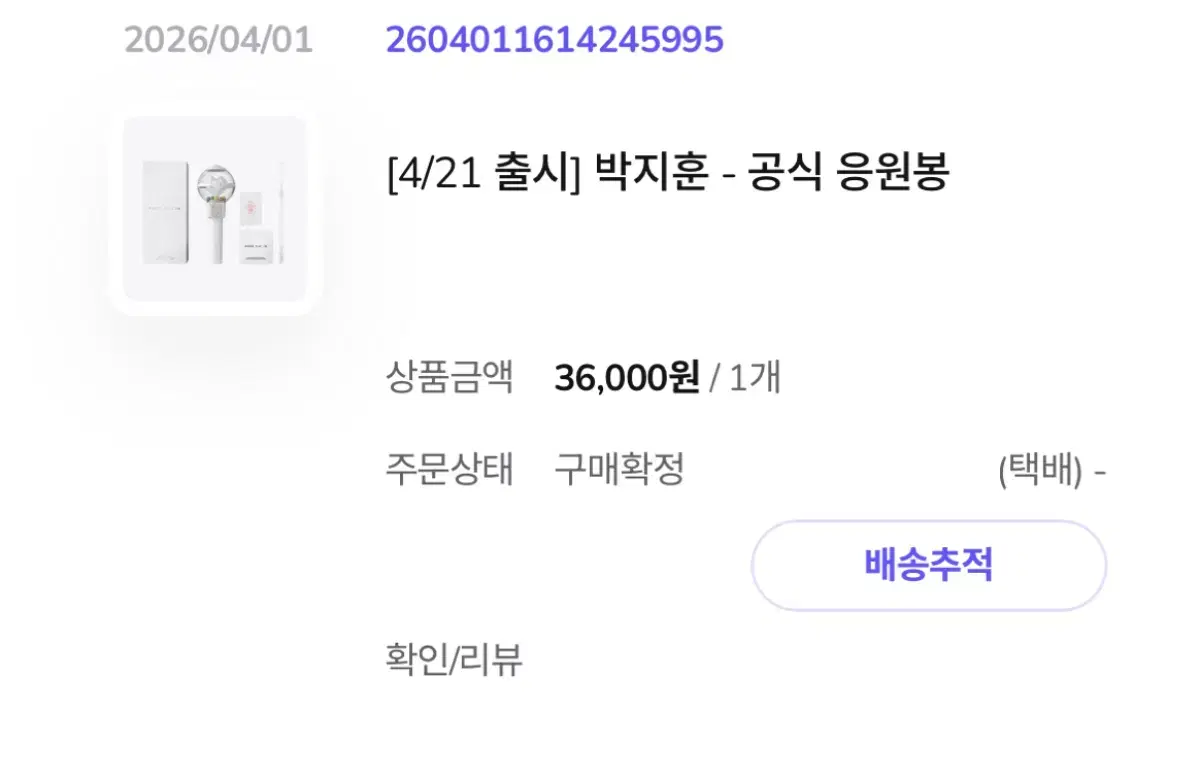The height and width of the screenshot is (765, 1200).
Task: Click the (택배) delivery method text
Action: 1040,470
